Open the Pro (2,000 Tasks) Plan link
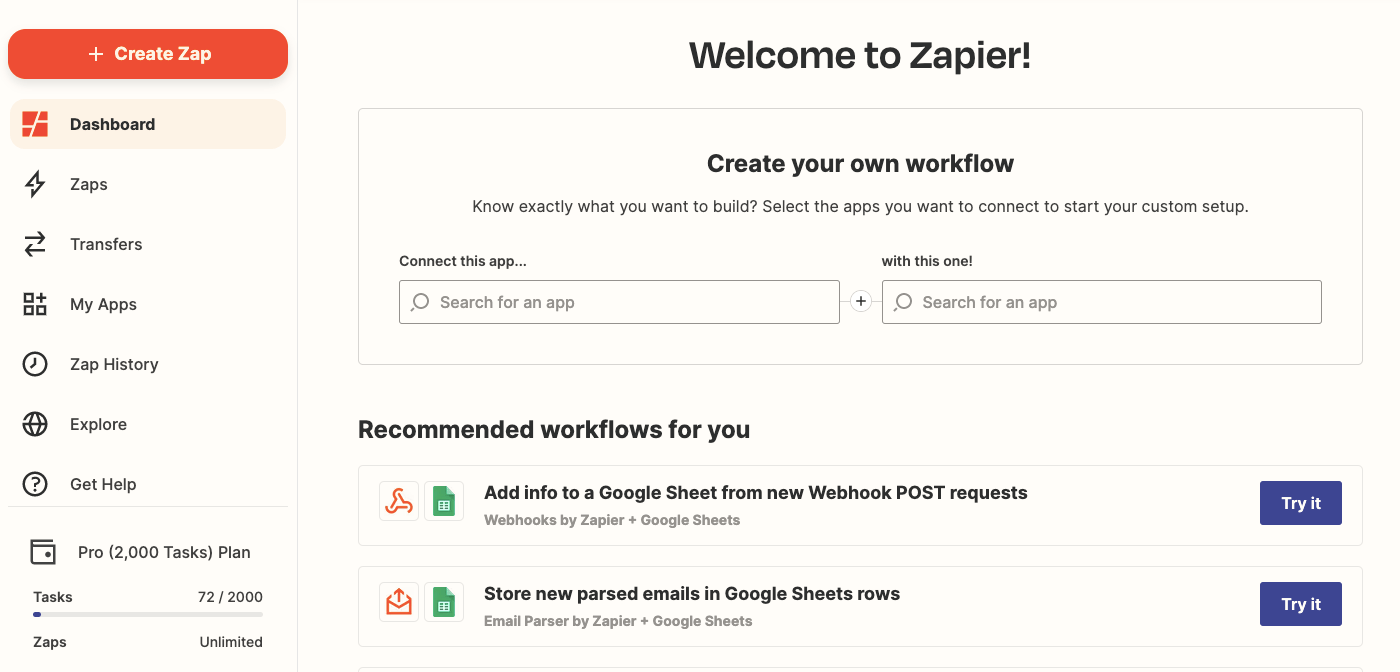The width and height of the screenshot is (1400, 672). click(164, 552)
